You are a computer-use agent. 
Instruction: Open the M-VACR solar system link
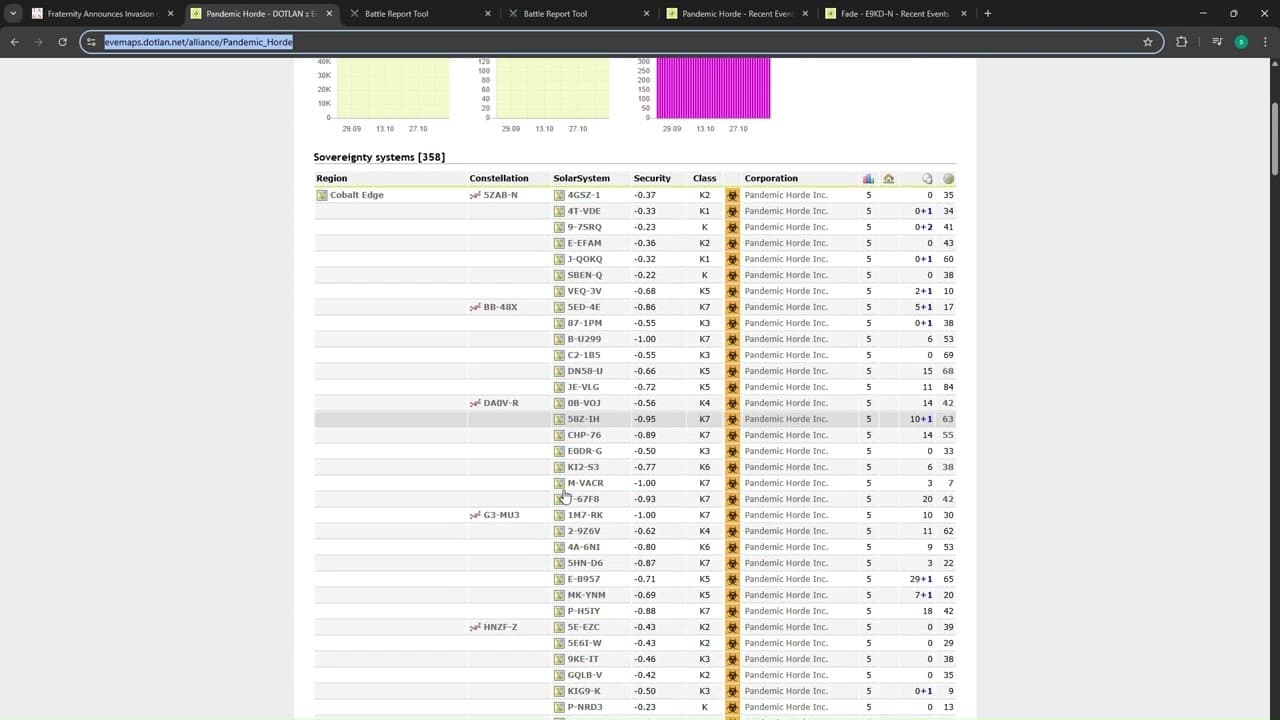click(x=586, y=483)
